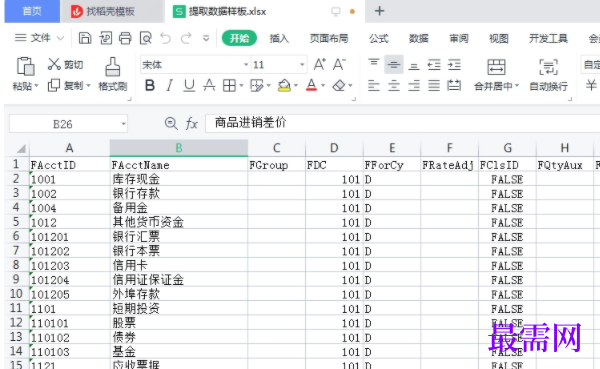Click the Redo arrow
Screen dimensions: 600x369
tap(186, 38)
